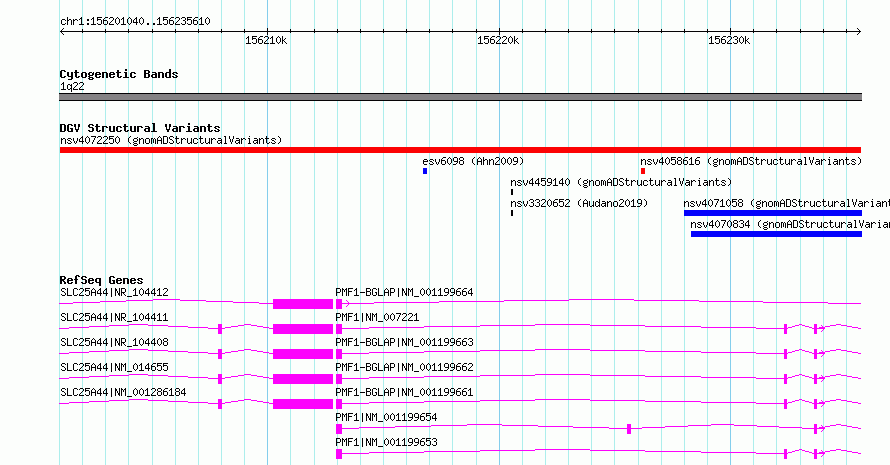Viewport: 890px width, 465px height.
Task: Select the 156220k ruler tick label
Action: (498, 40)
